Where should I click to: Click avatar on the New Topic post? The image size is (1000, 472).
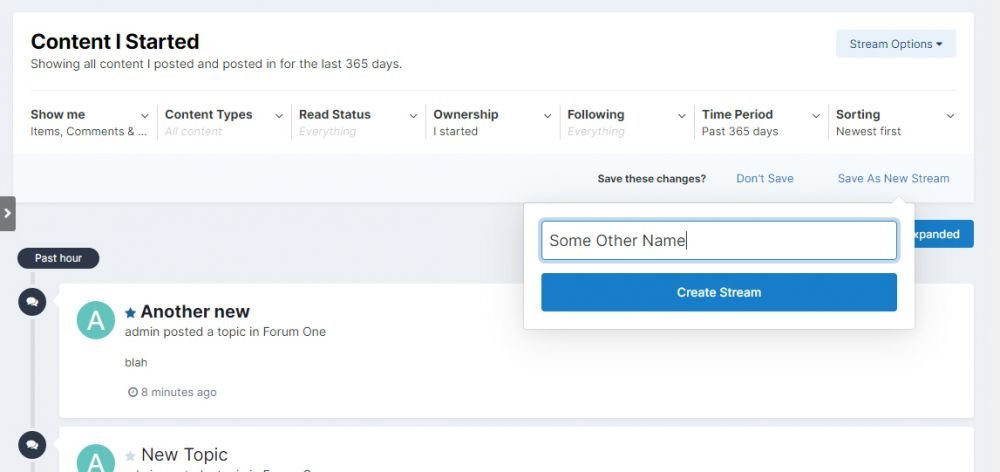click(96, 459)
